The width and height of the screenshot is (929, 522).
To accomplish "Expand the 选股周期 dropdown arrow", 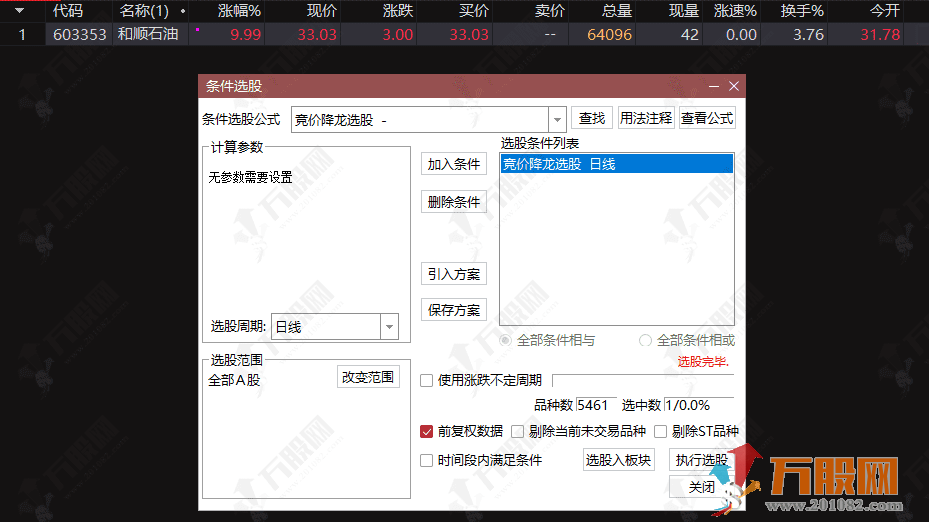I will (389, 326).
